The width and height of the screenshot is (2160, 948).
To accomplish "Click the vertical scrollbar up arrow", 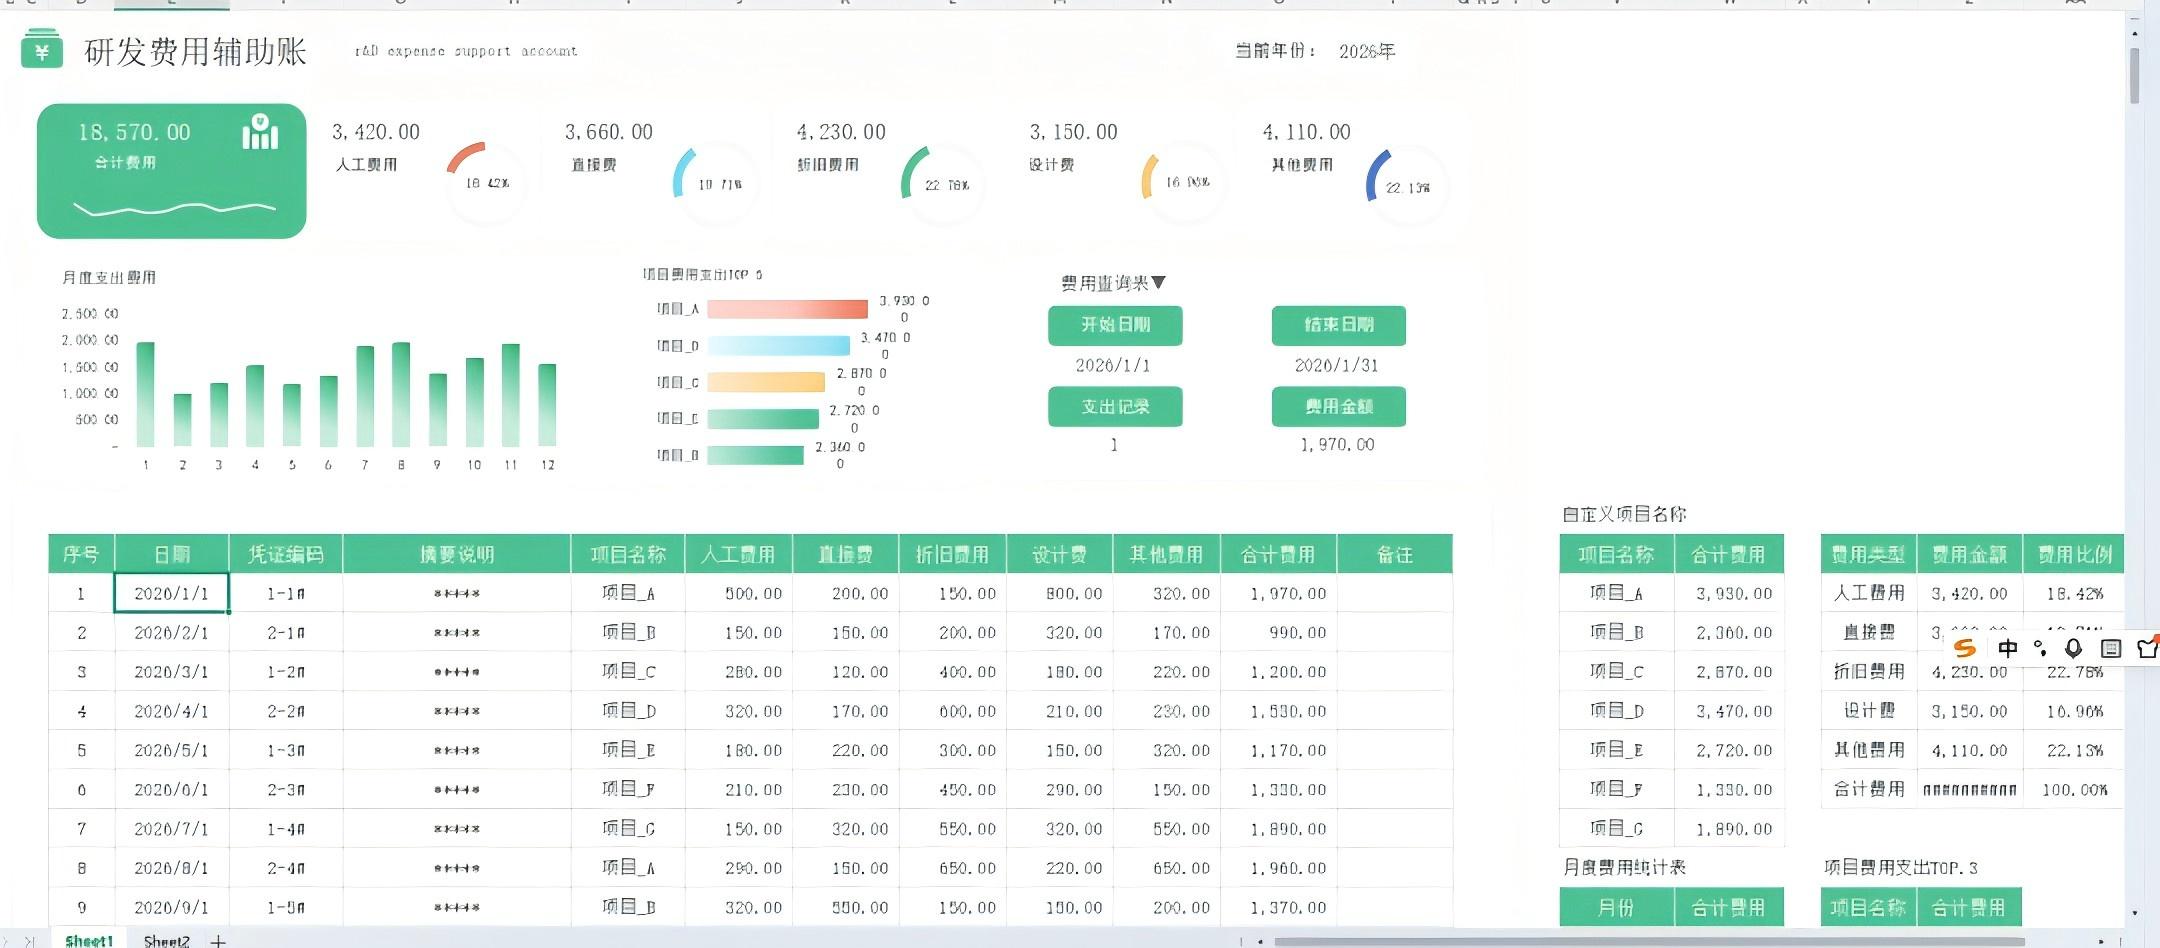I will [x=2134, y=33].
